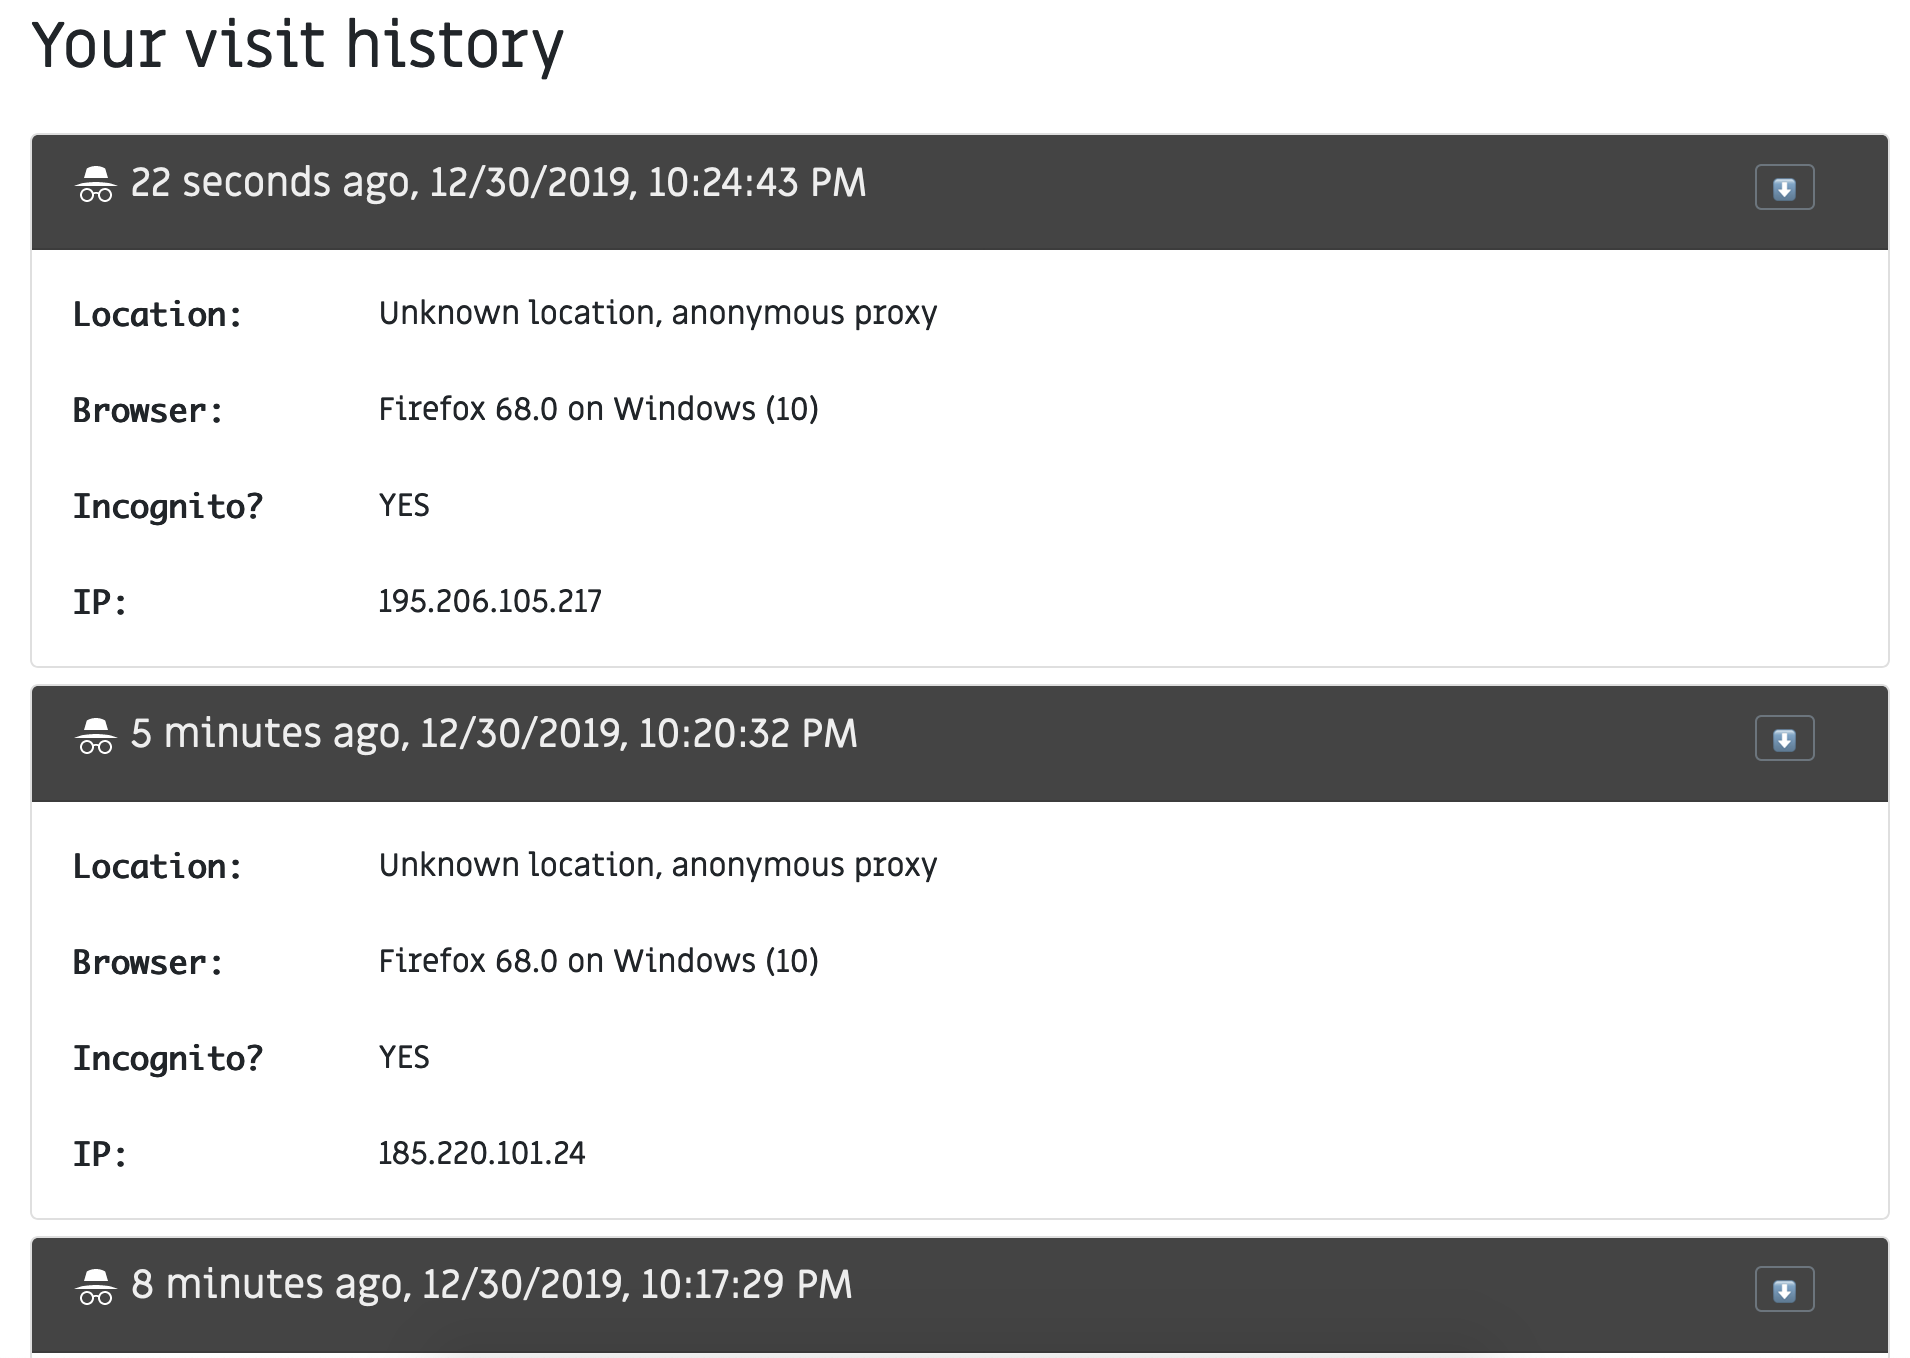Click IP address 185.220.101.24
Image resolution: width=1910 pixels, height=1358 pixels.
(482, 1153)
